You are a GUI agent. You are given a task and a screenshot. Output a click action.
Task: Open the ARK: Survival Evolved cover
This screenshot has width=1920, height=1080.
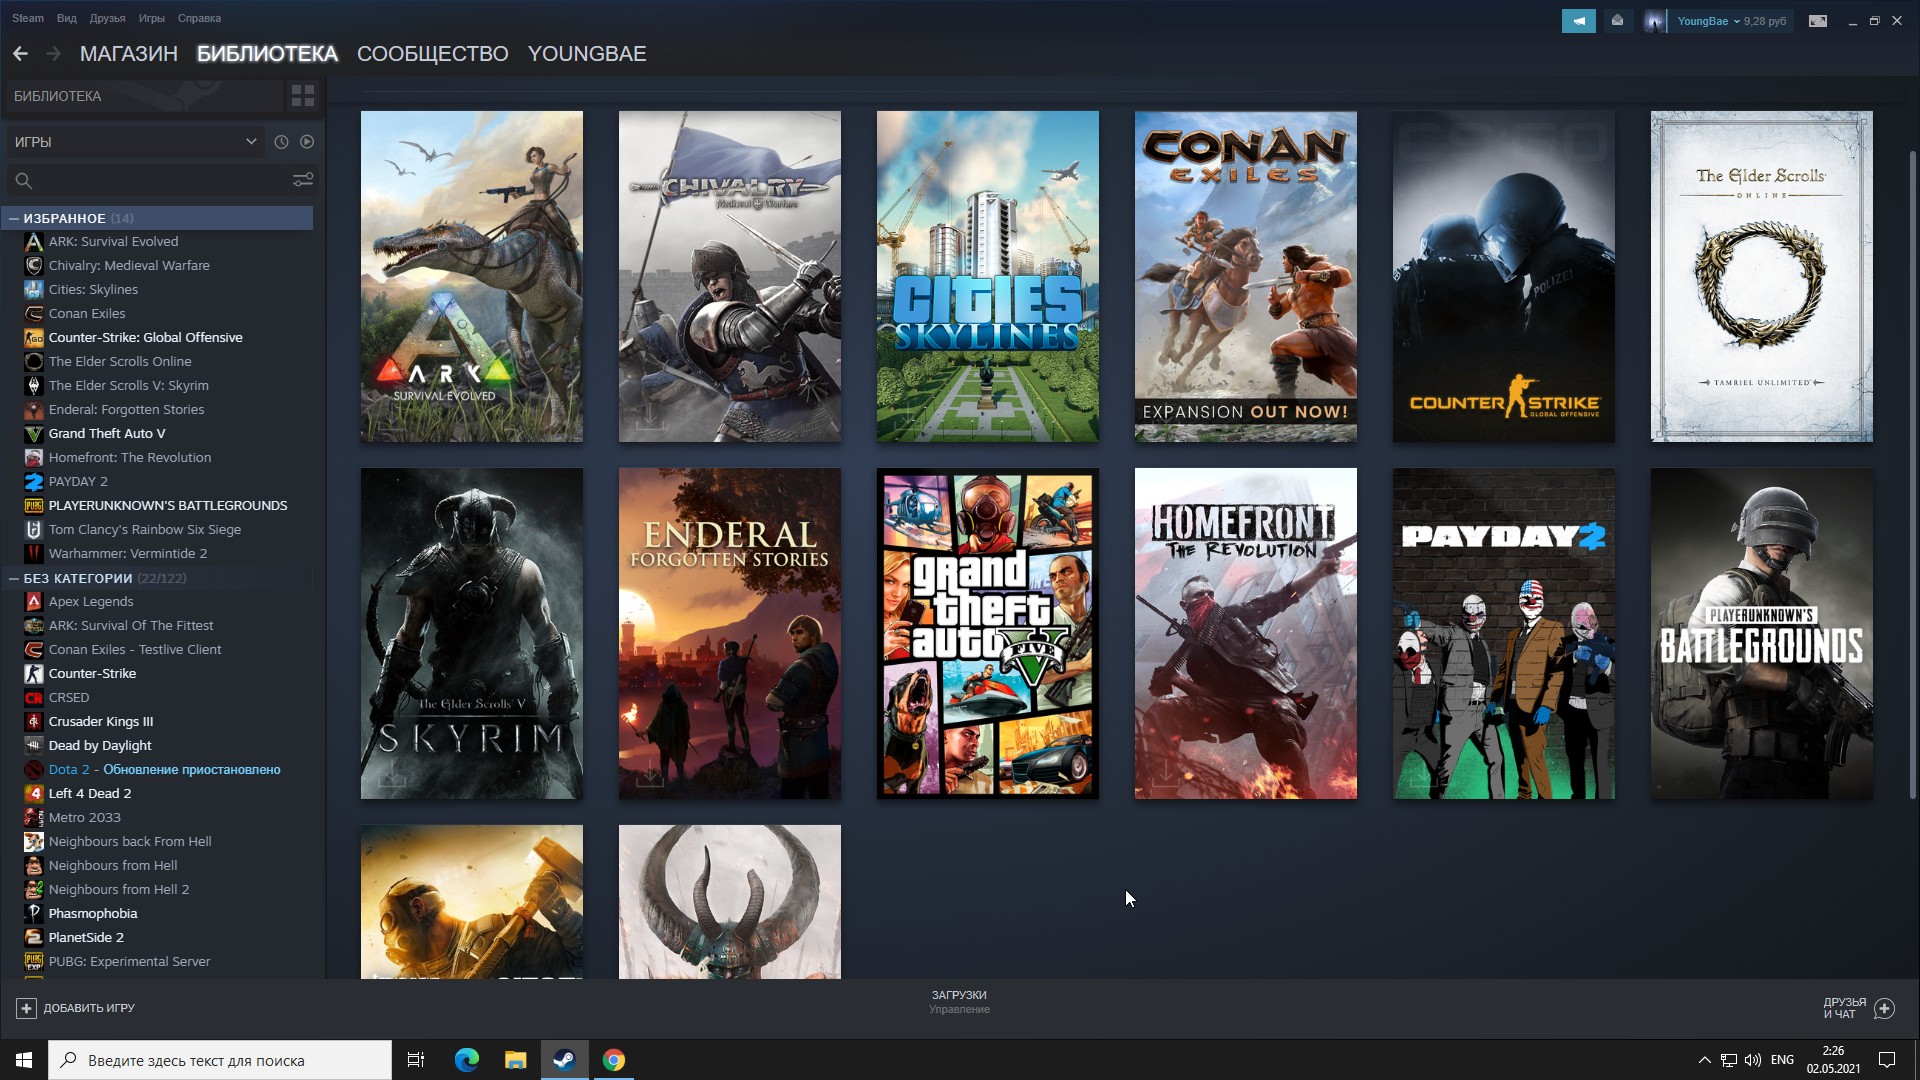pyautogui.click(x=472, y=276)
